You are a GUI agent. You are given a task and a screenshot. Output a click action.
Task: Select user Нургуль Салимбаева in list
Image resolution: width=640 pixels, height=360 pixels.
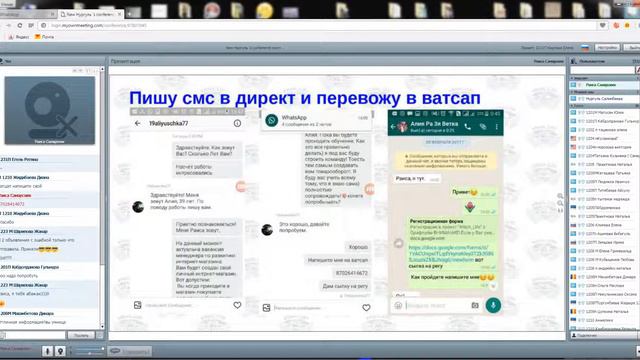tap(605, 99)
